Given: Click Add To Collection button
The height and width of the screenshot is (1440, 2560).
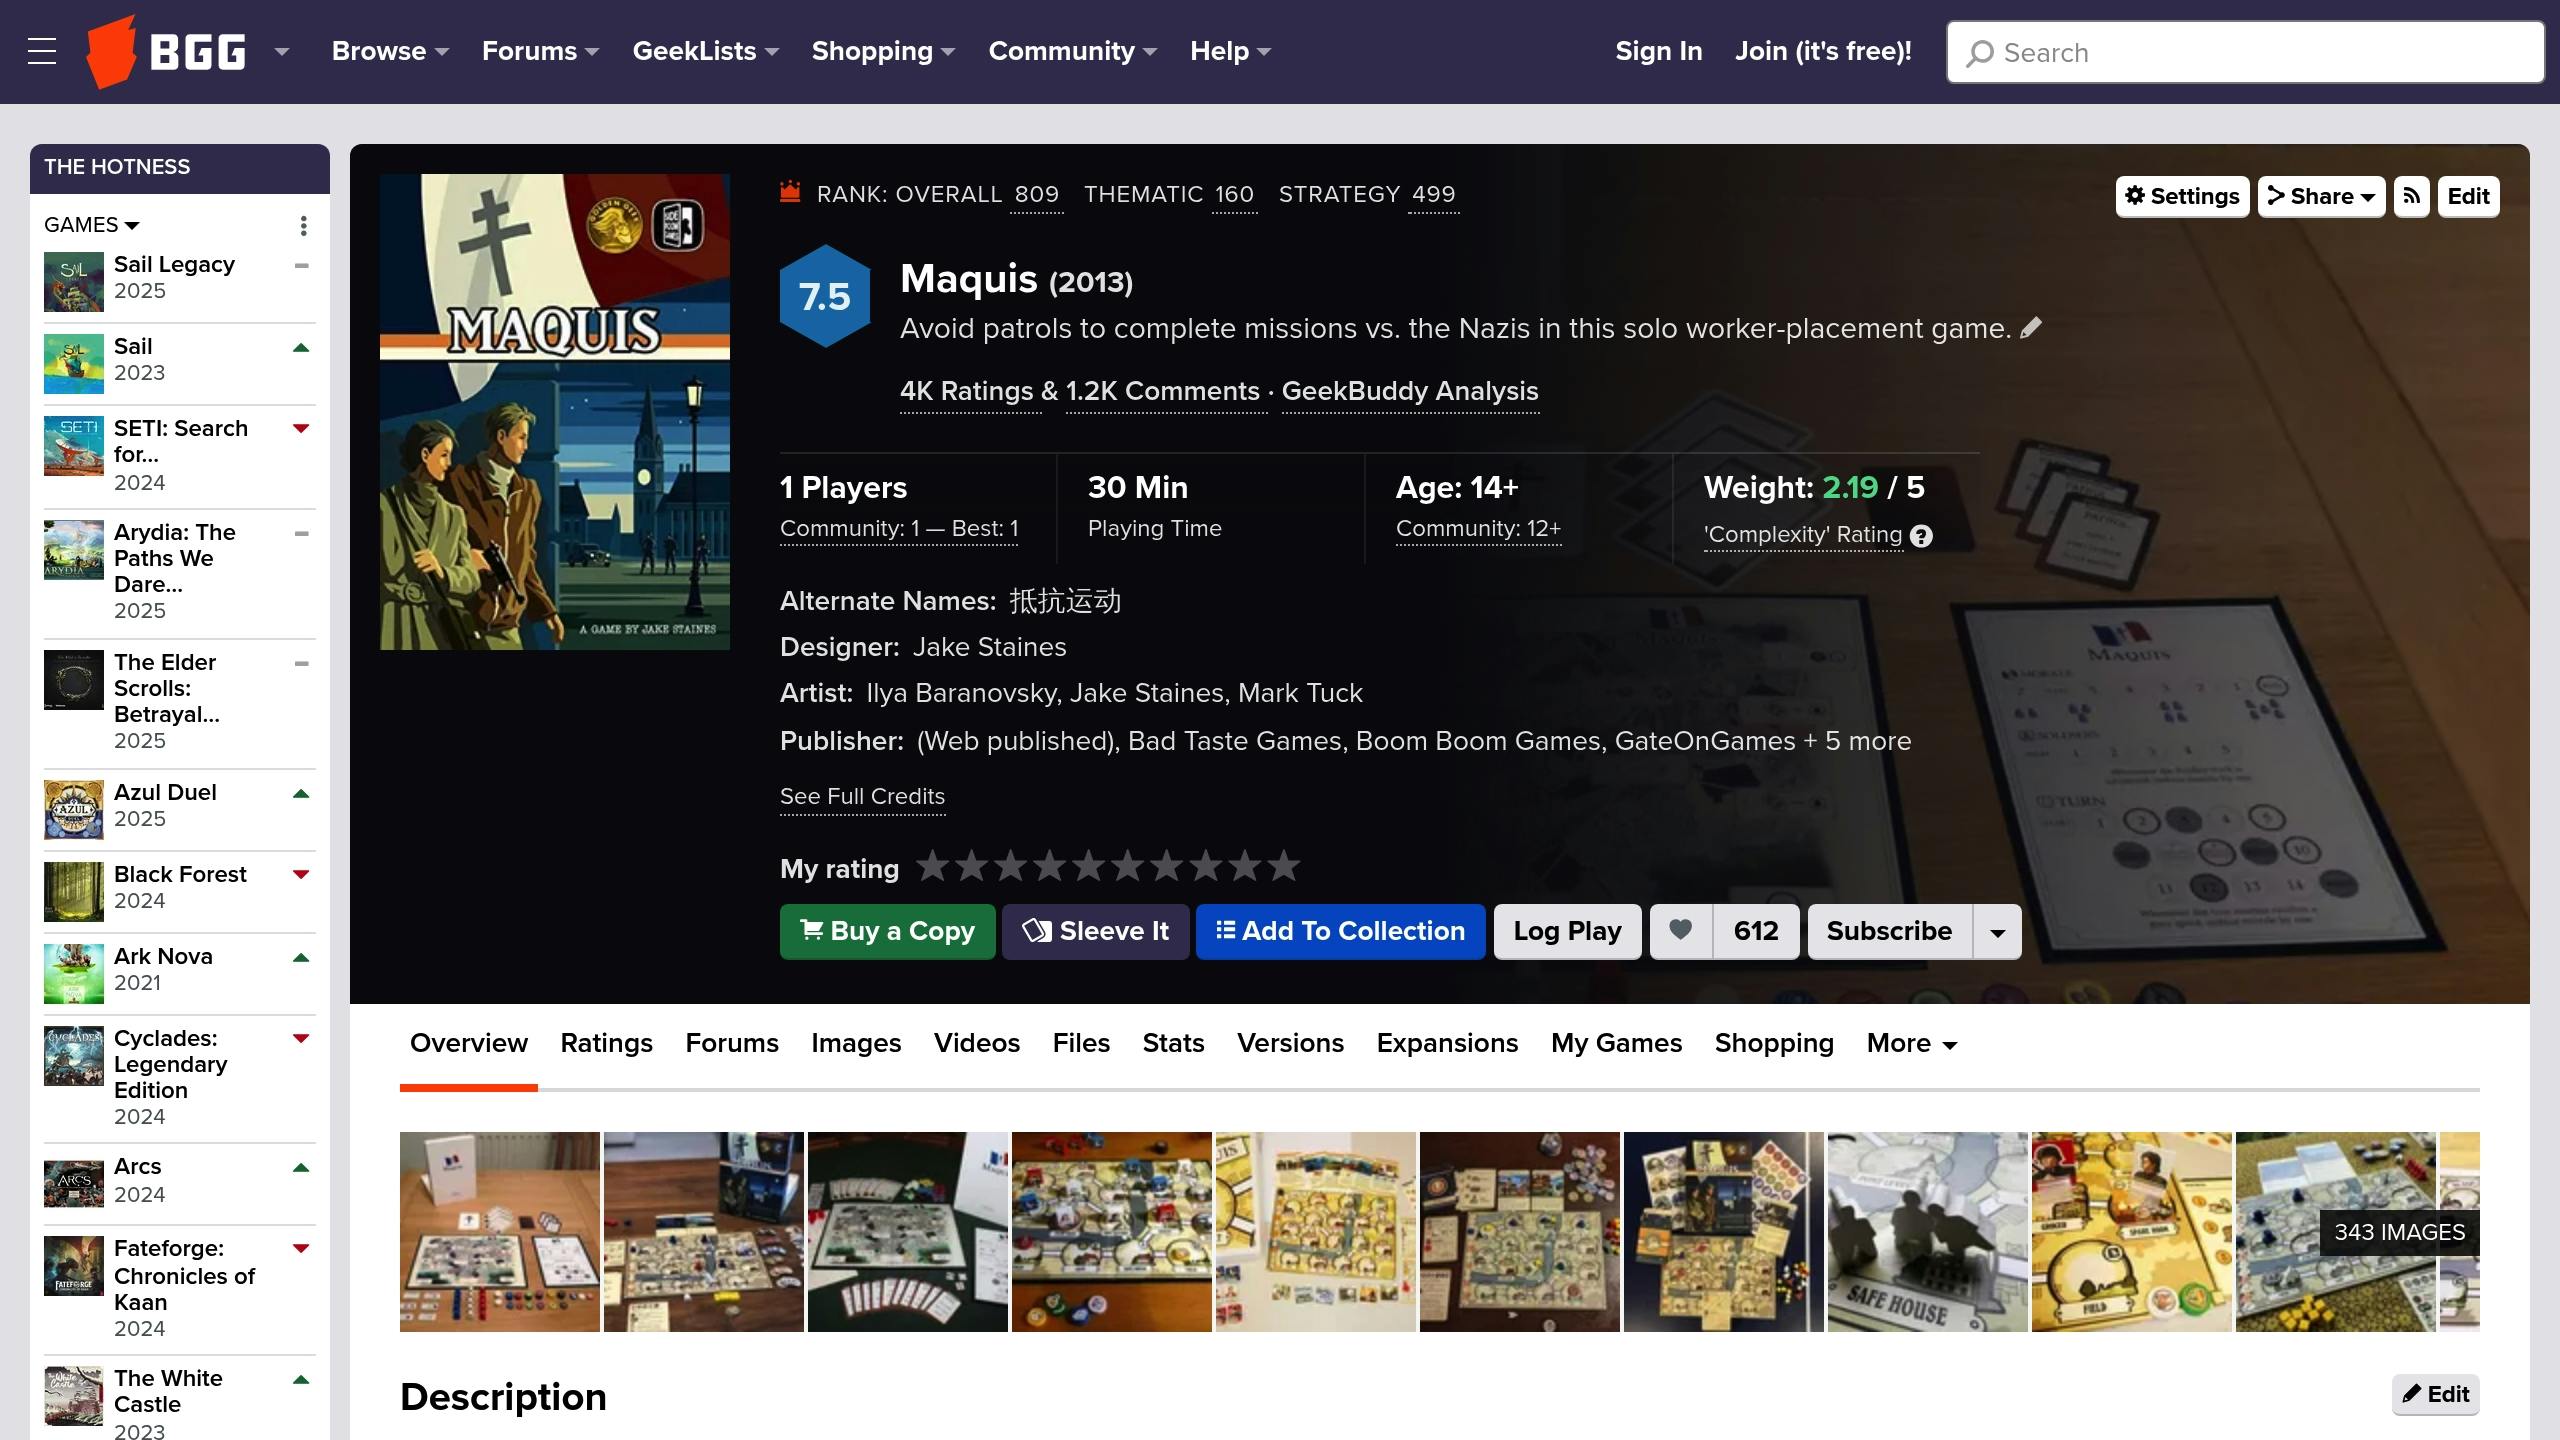Looking at the screenshot, I should 1340,931.
